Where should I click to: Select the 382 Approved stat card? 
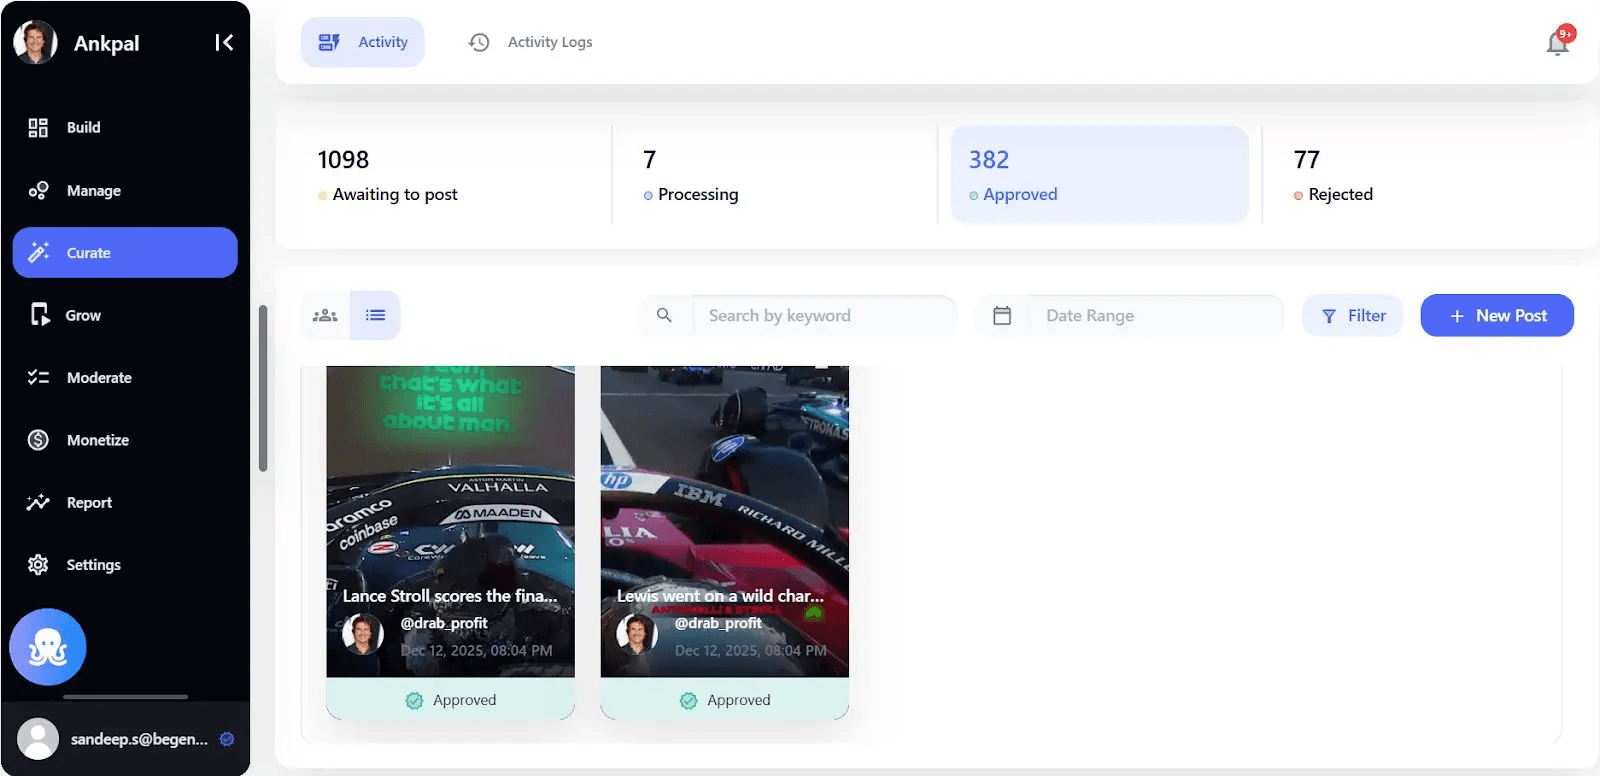point(1100,175)
